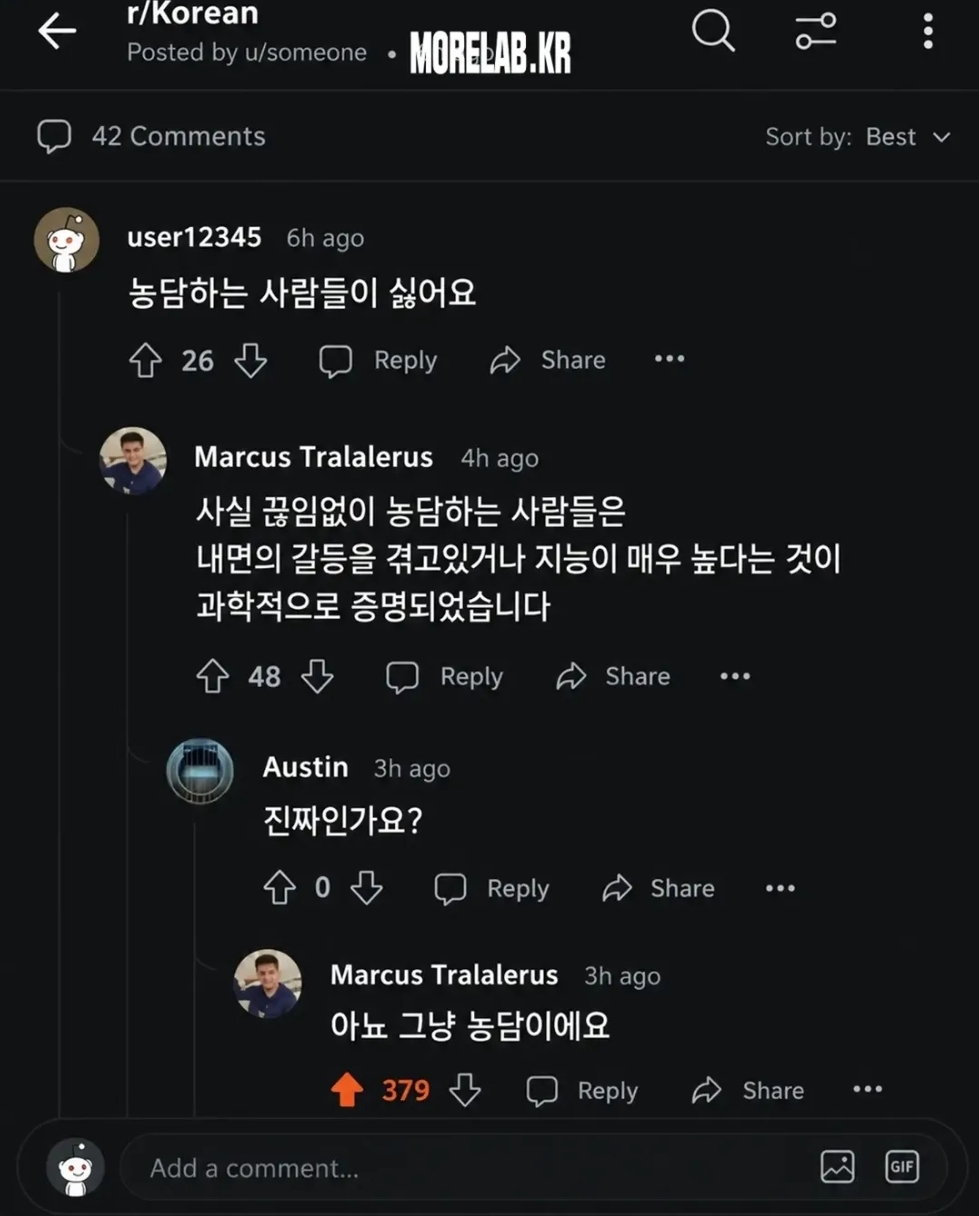The width and height of the screenshot is (979, 1216).
Task: Expand the Sort by: Best dropdown
Action: point(858,137)
